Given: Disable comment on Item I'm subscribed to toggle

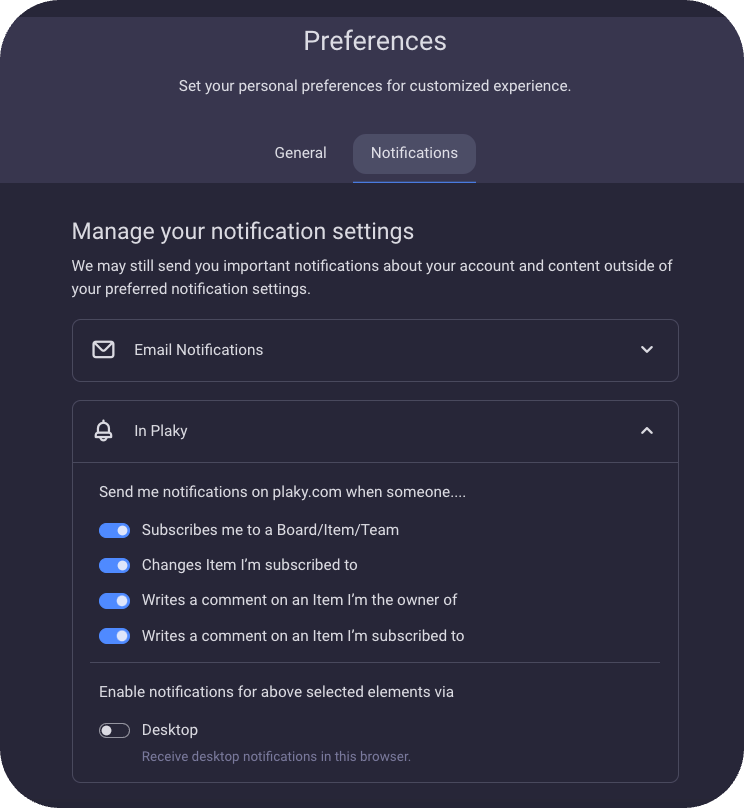Looking at the screenshot, I should [x=115, y=635].
